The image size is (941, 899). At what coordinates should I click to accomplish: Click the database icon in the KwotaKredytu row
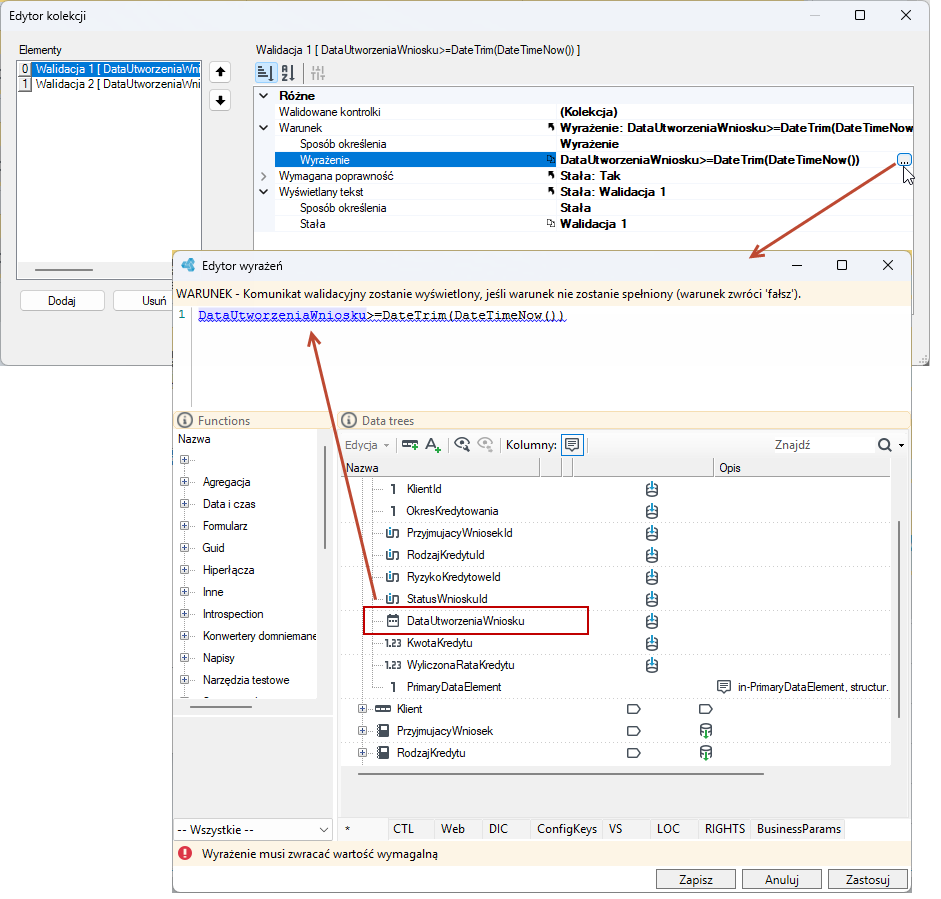click(652, 643)
